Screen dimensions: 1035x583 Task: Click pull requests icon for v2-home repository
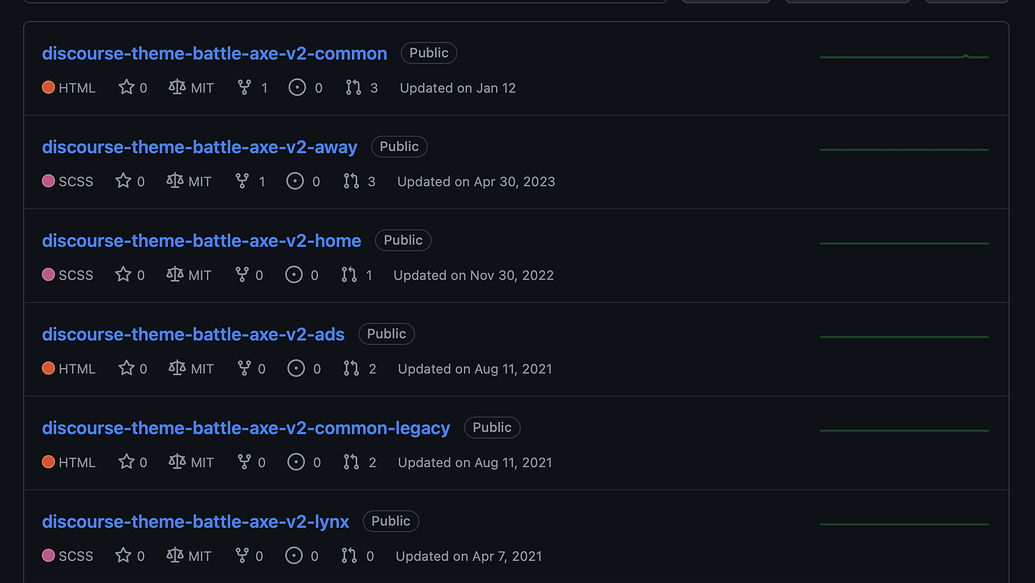coord(349,275)
